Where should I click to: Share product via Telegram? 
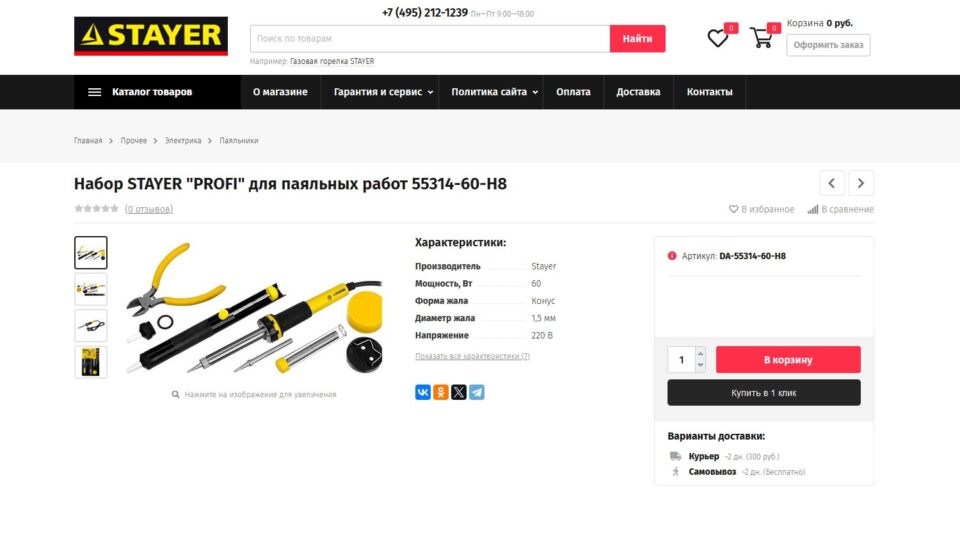[x=477, y=392]
